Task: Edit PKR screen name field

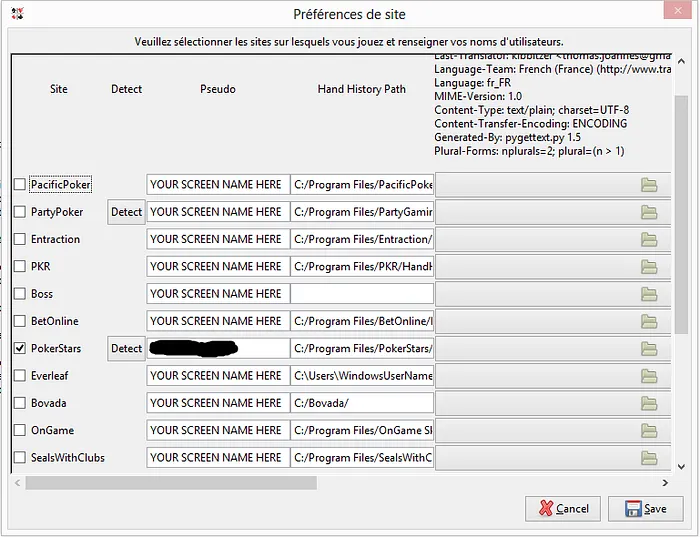Action: coord(218,266)
